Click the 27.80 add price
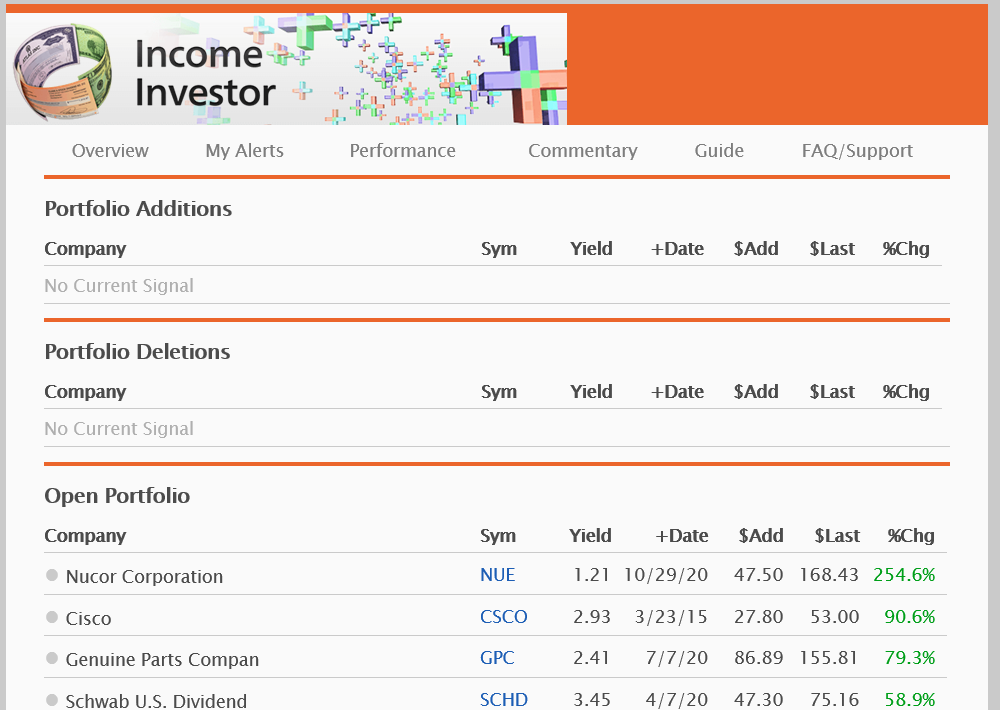Viewport: 1000px width, 710px height. pos(758,617)
